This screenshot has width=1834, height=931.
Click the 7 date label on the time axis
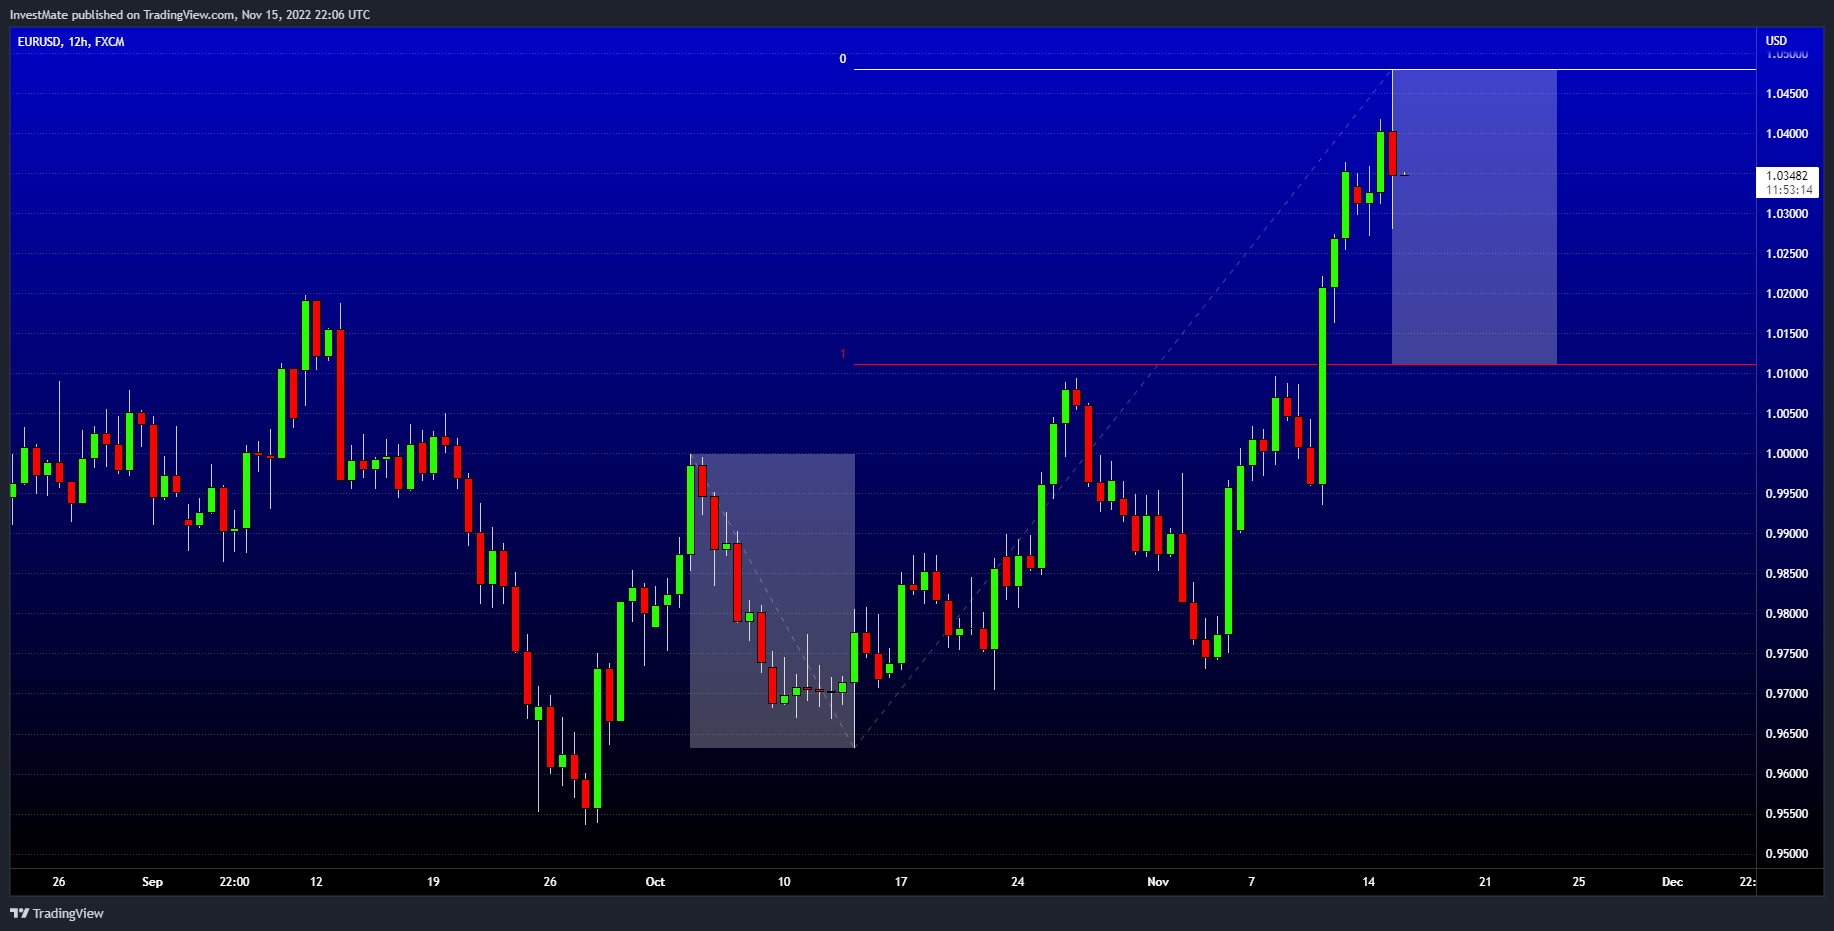click(1251, 882)
